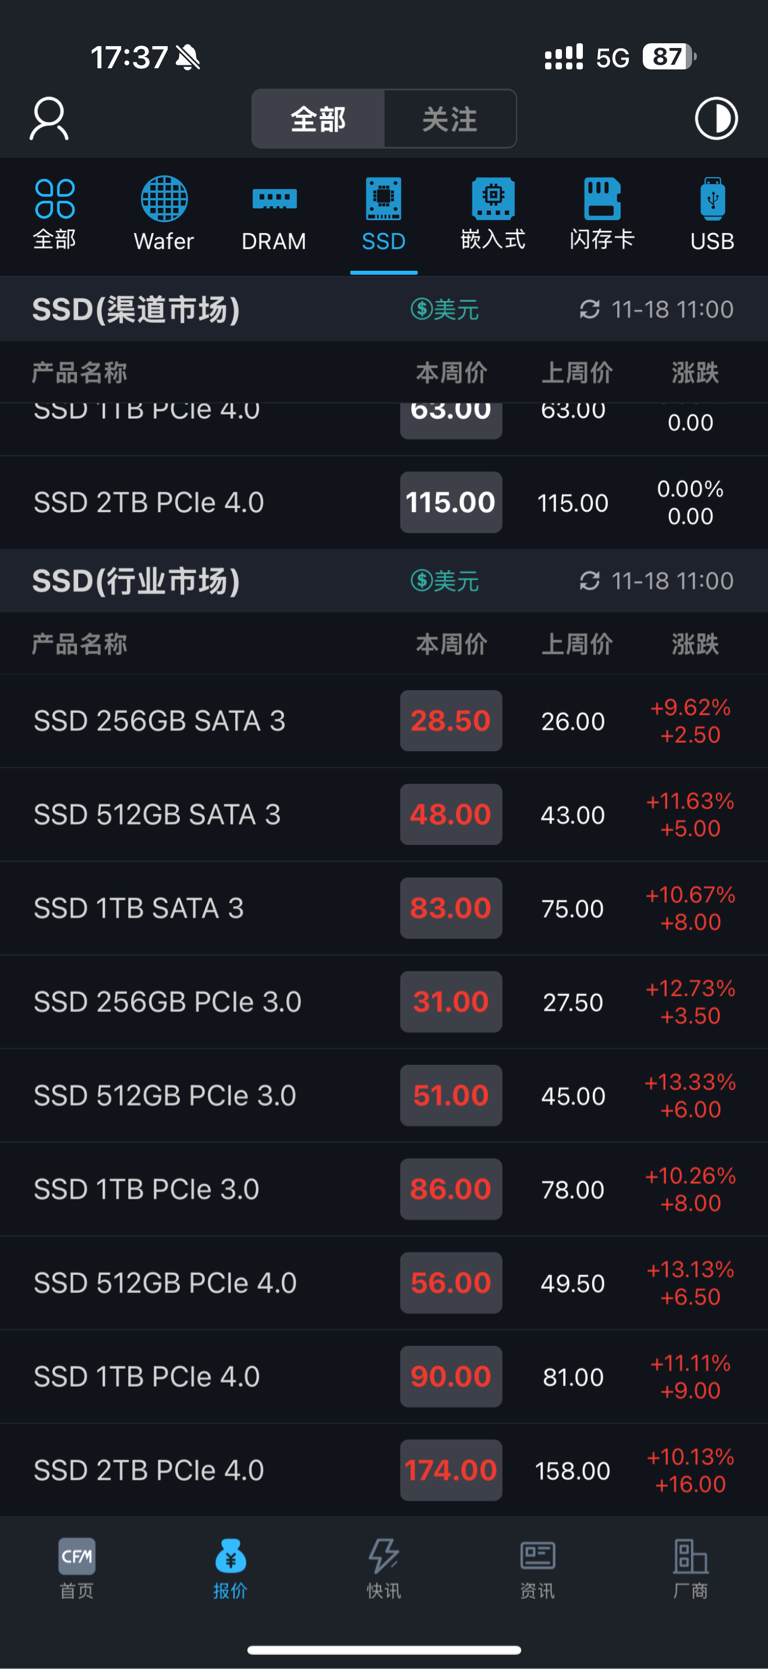Switch to the 关注 segment

(449, 119)
